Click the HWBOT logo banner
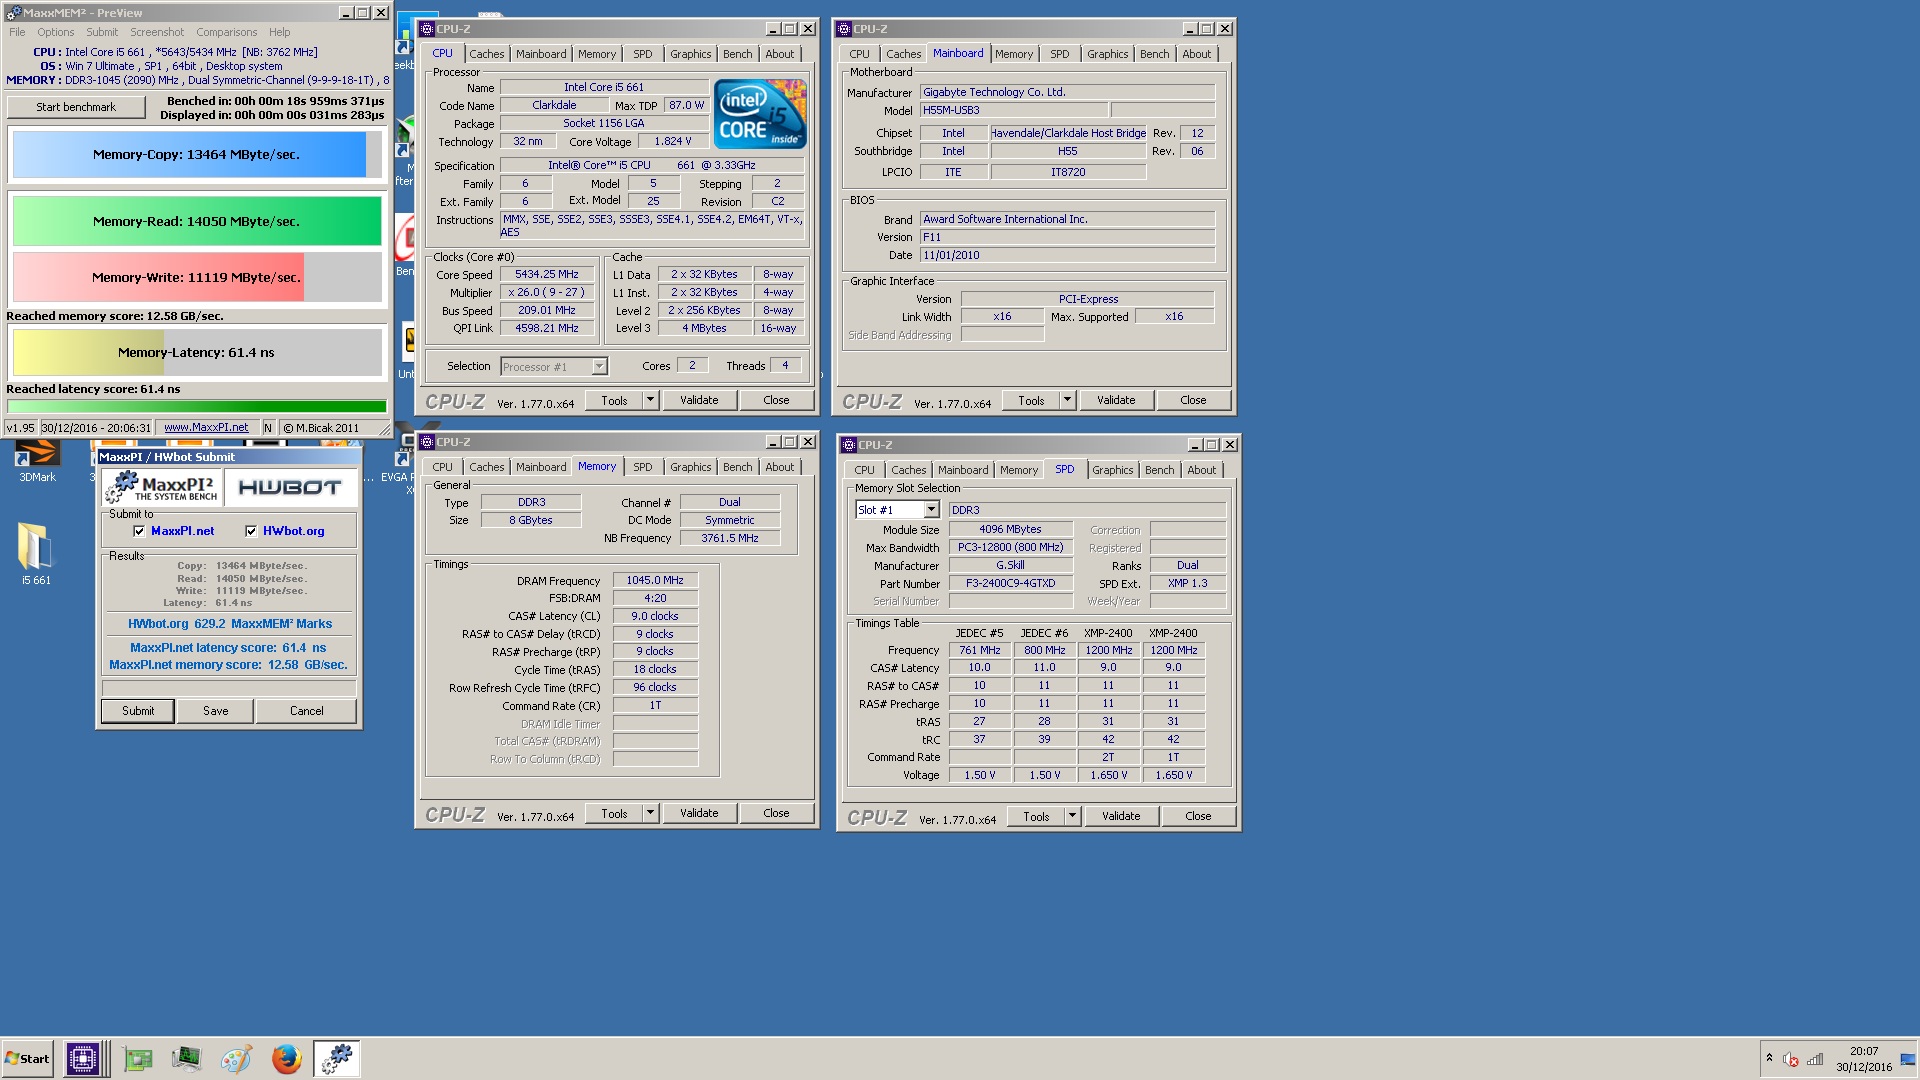Image resolution: width=1920 pixels, height=1080 pixels. 290,488
